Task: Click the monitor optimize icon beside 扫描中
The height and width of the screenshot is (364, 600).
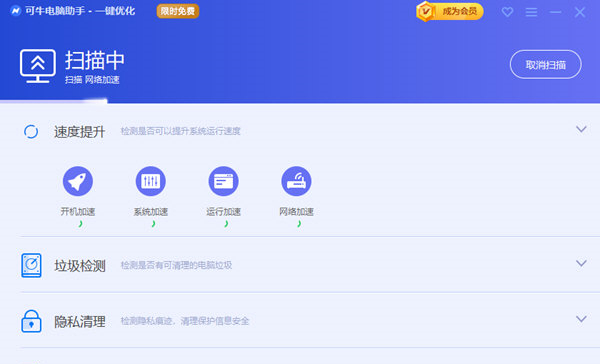Action: point(38,66)
